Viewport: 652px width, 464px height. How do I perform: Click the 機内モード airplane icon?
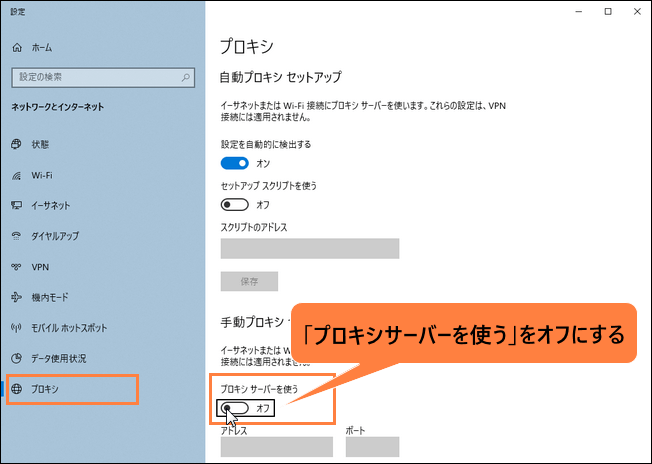click(16, 297)
